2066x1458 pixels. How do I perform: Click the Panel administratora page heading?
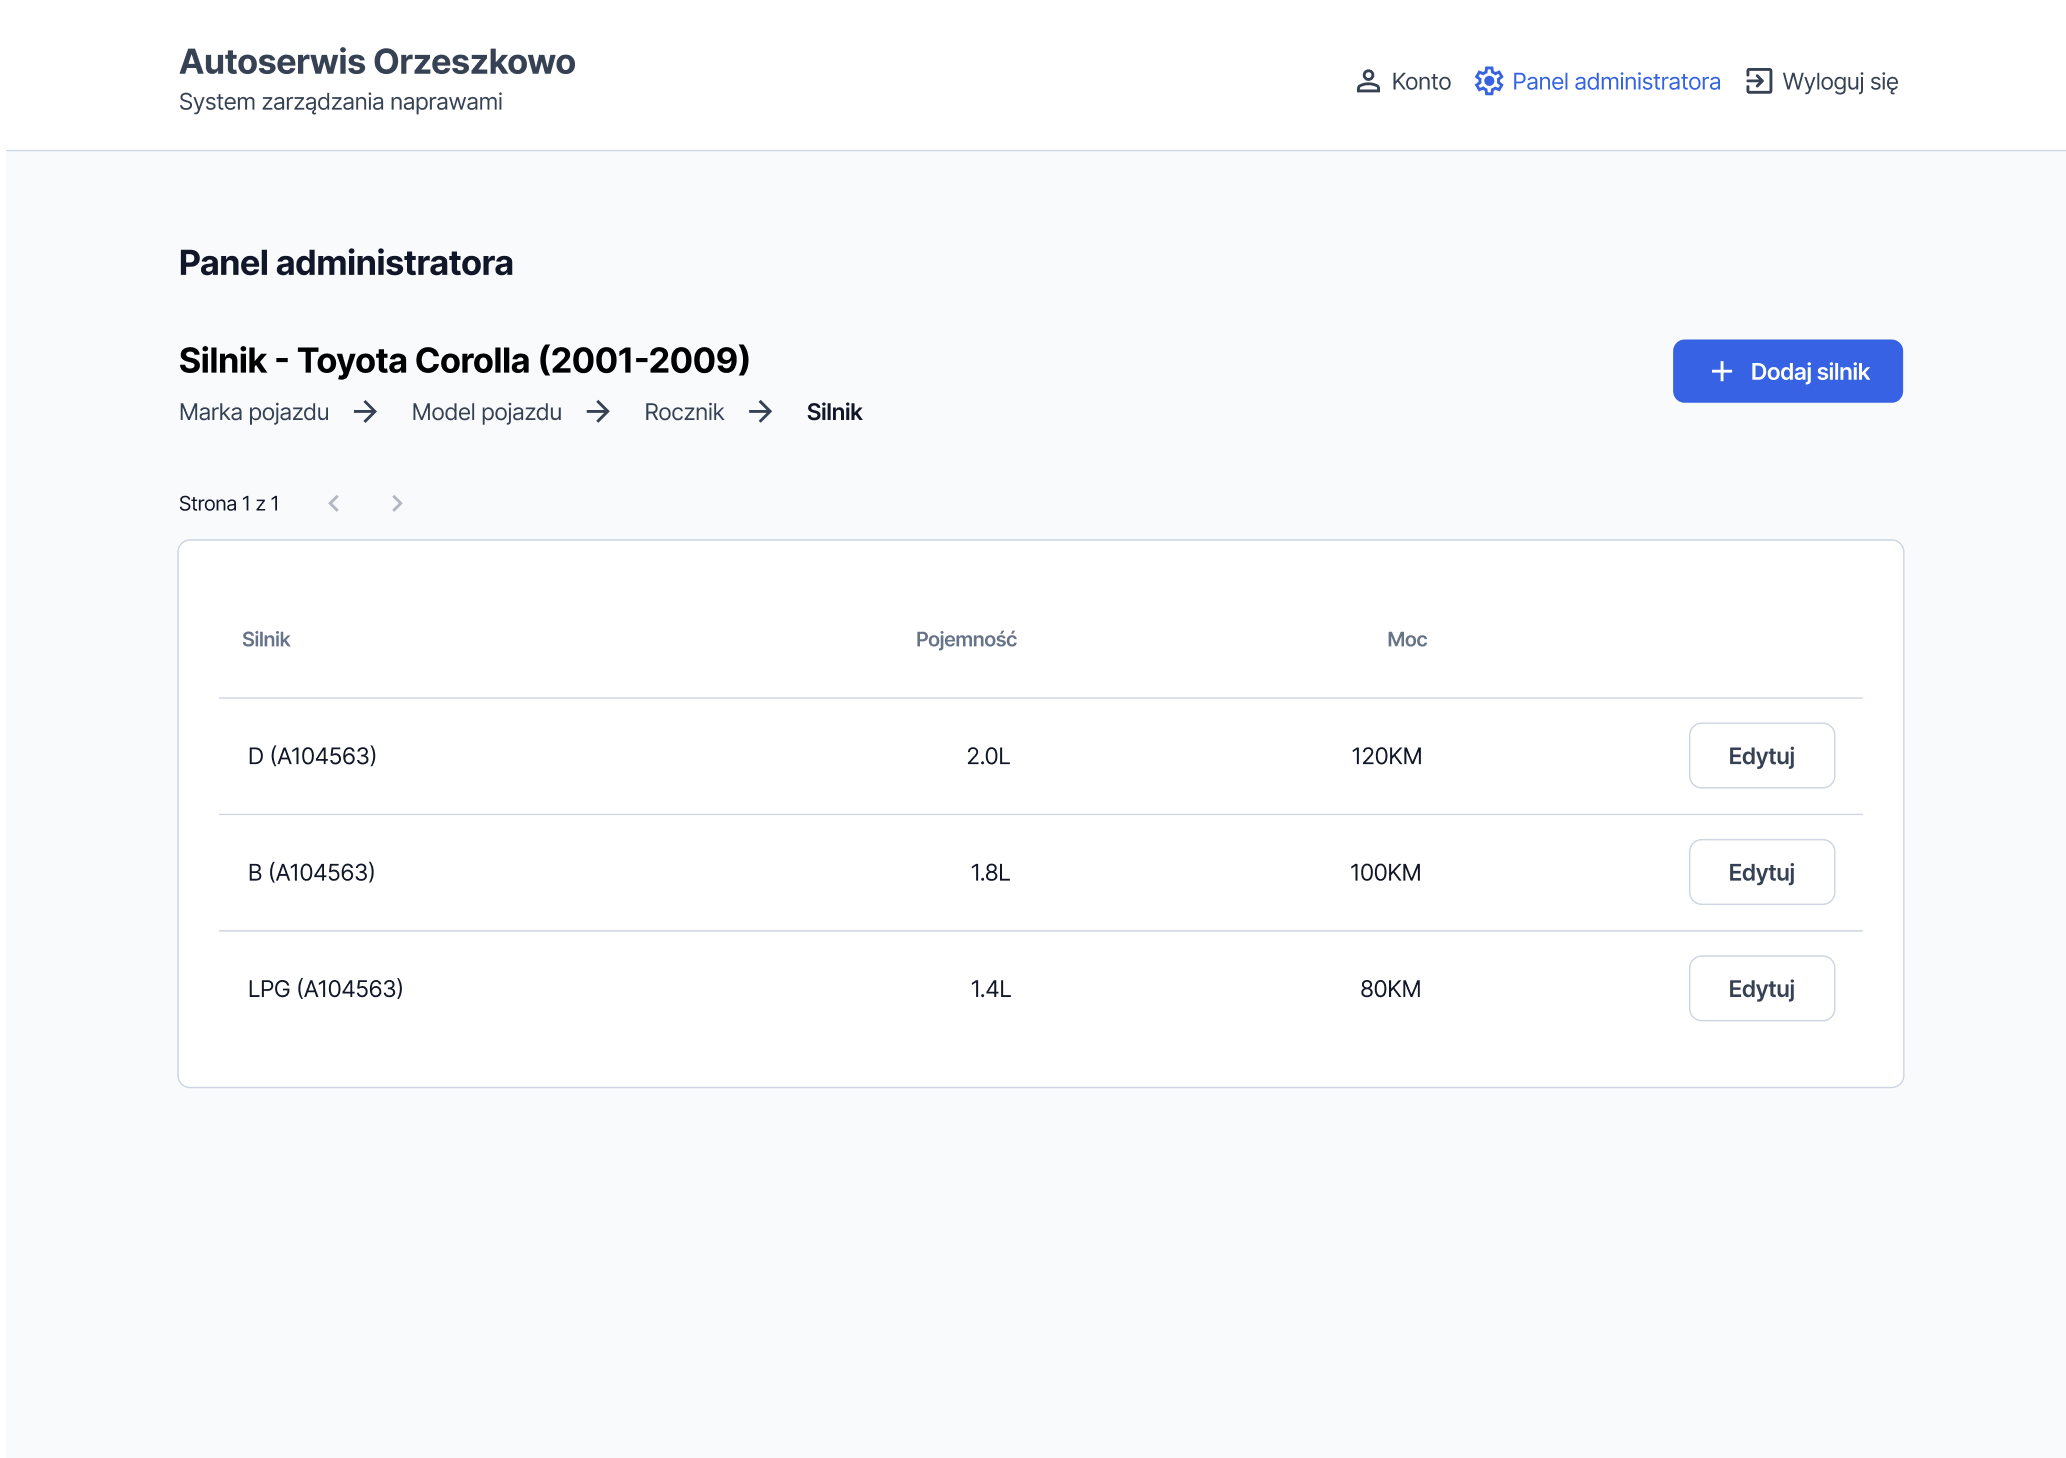pyautogui.click(x=346, y=263)
